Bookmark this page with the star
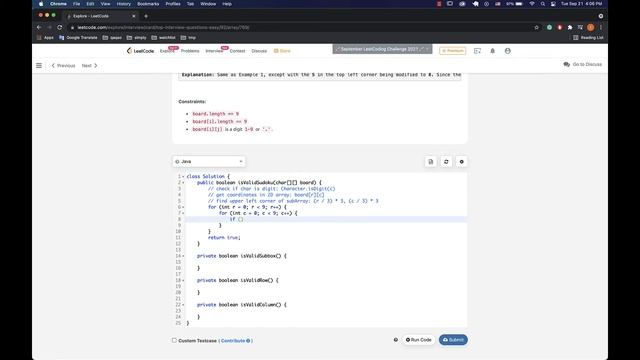Viewport: 640px width, 360px height. (536, 27)
